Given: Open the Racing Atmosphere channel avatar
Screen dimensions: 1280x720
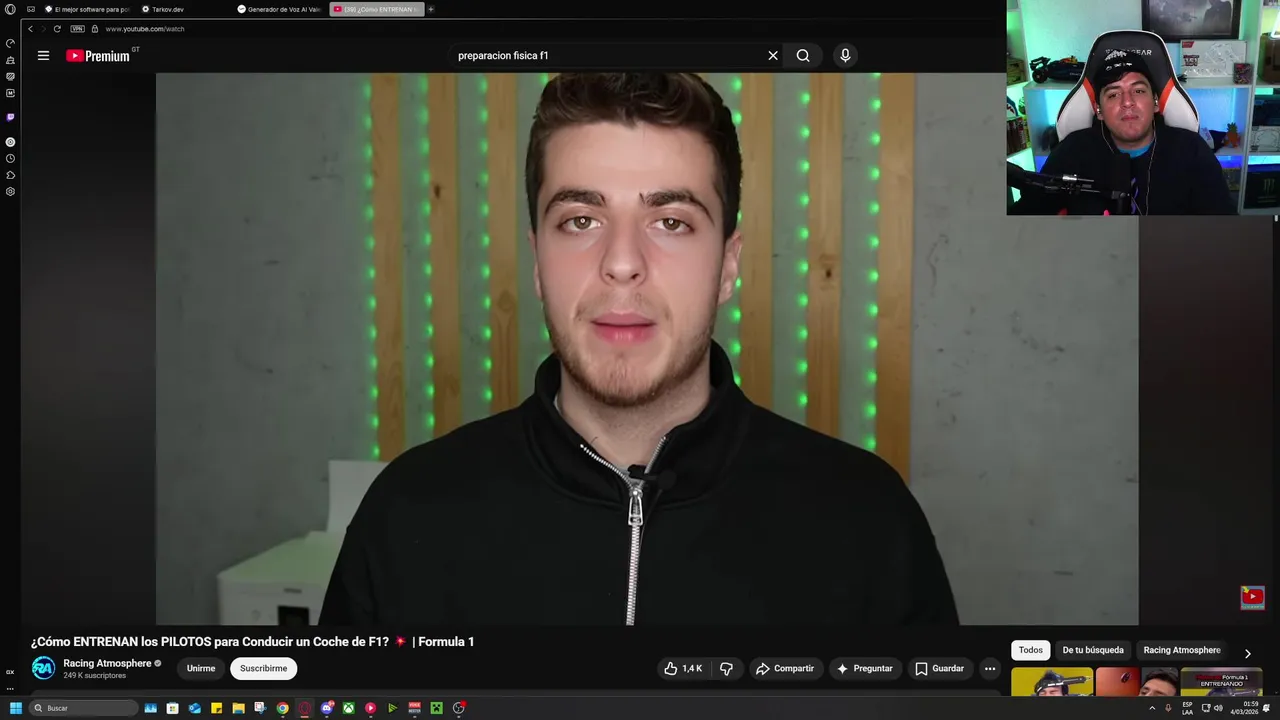Looking at the screenshot, I should pyautogui.click(x=43, y=668).
